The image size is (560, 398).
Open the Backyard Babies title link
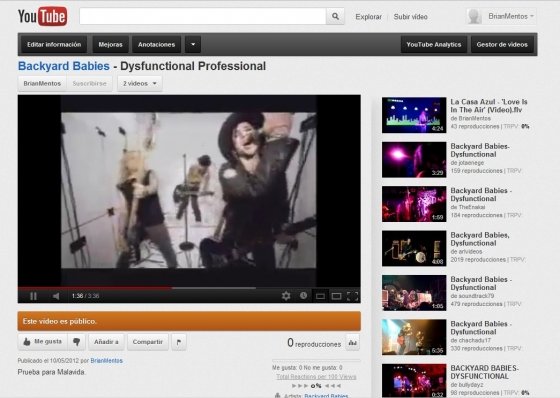[x=64, y=66]
